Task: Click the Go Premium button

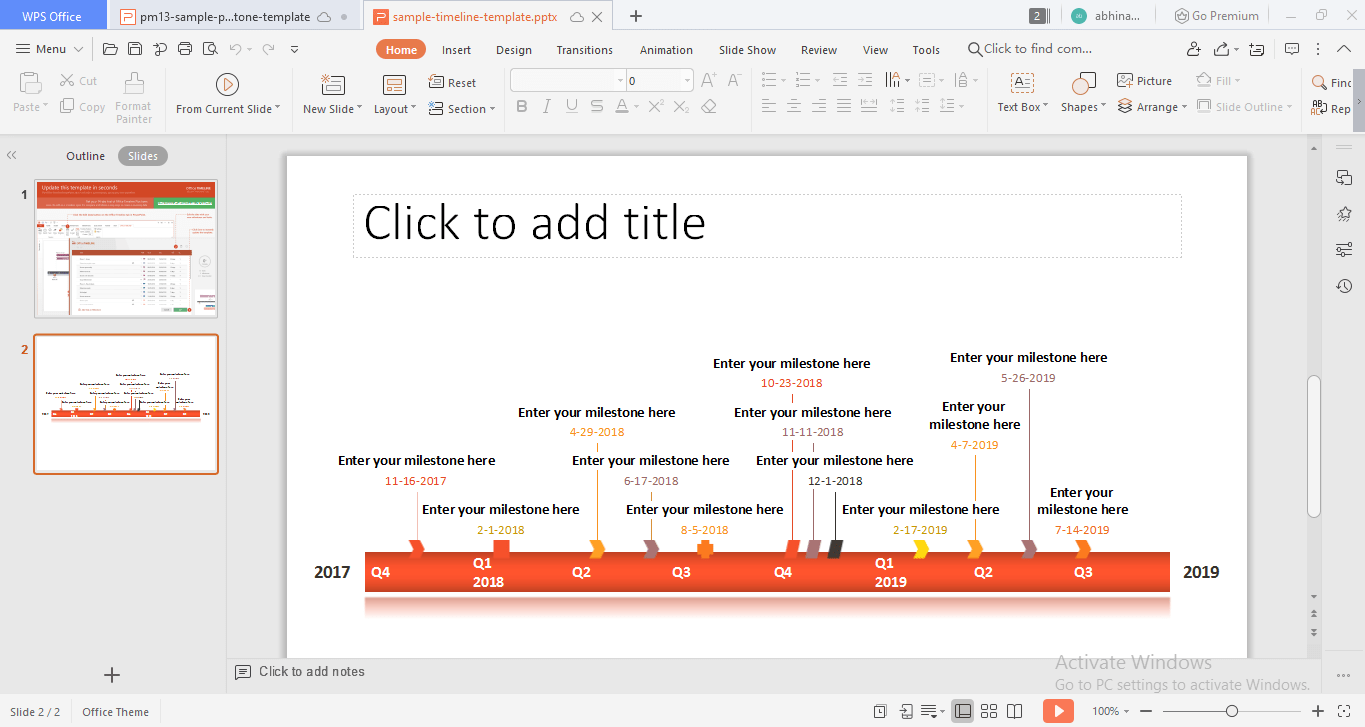Action: 1216,16
